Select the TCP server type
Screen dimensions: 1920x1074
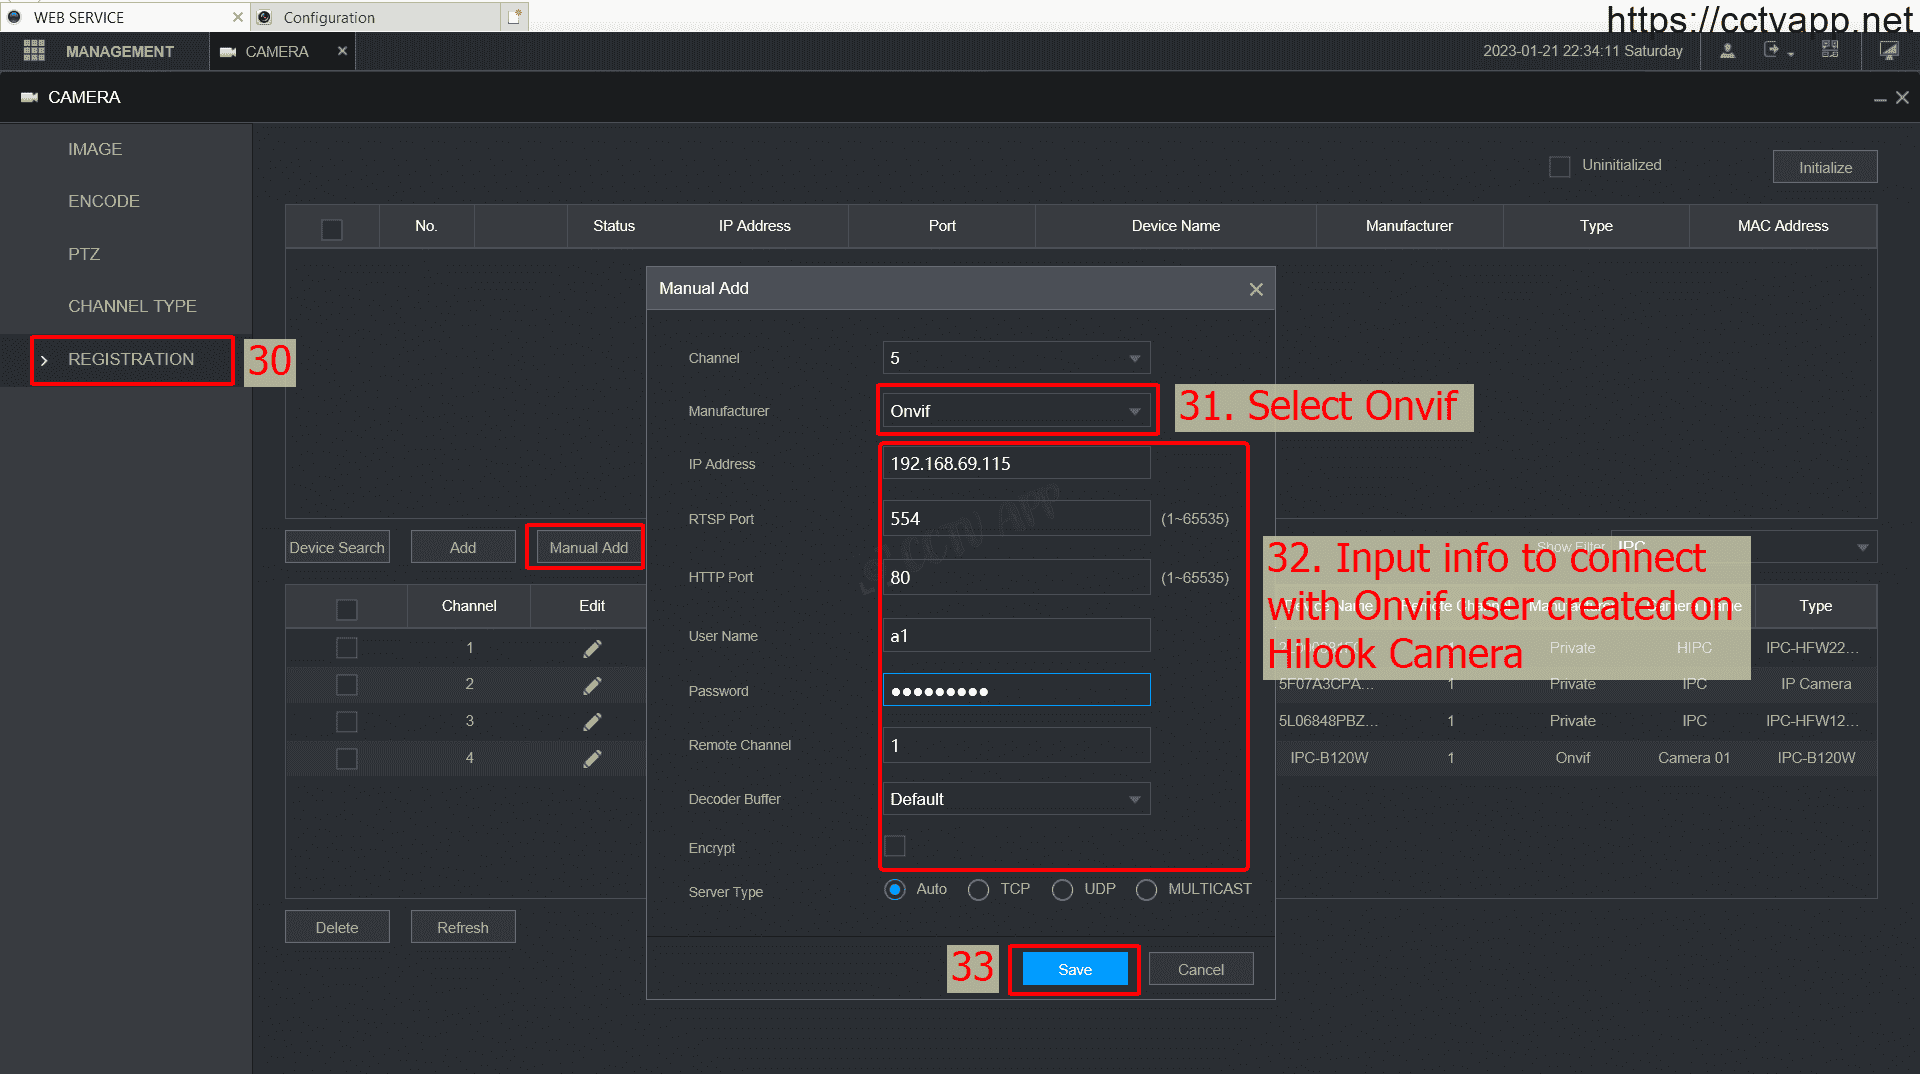[x=978, y=890]
